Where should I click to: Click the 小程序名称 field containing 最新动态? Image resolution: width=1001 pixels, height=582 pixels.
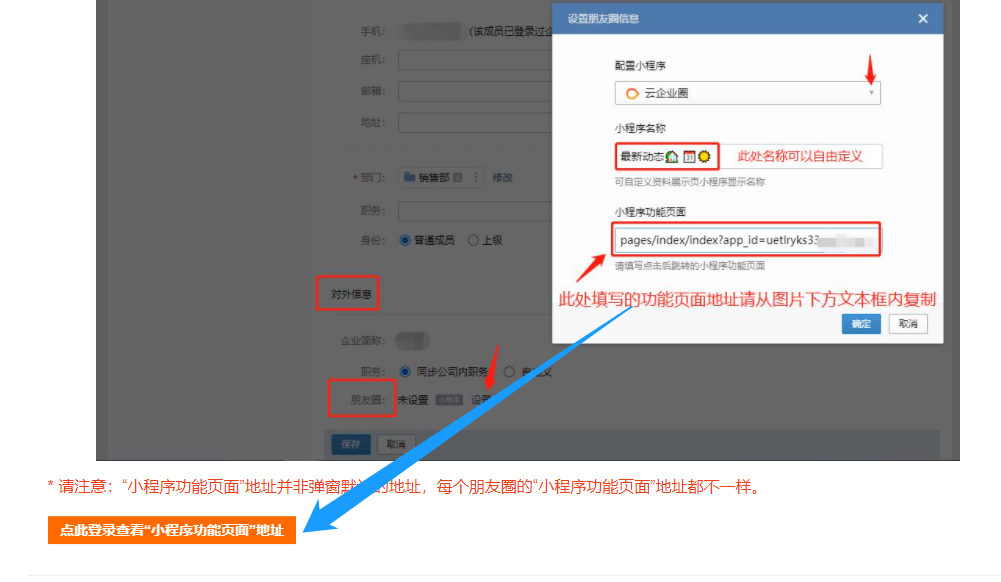(x=748, y=156)
